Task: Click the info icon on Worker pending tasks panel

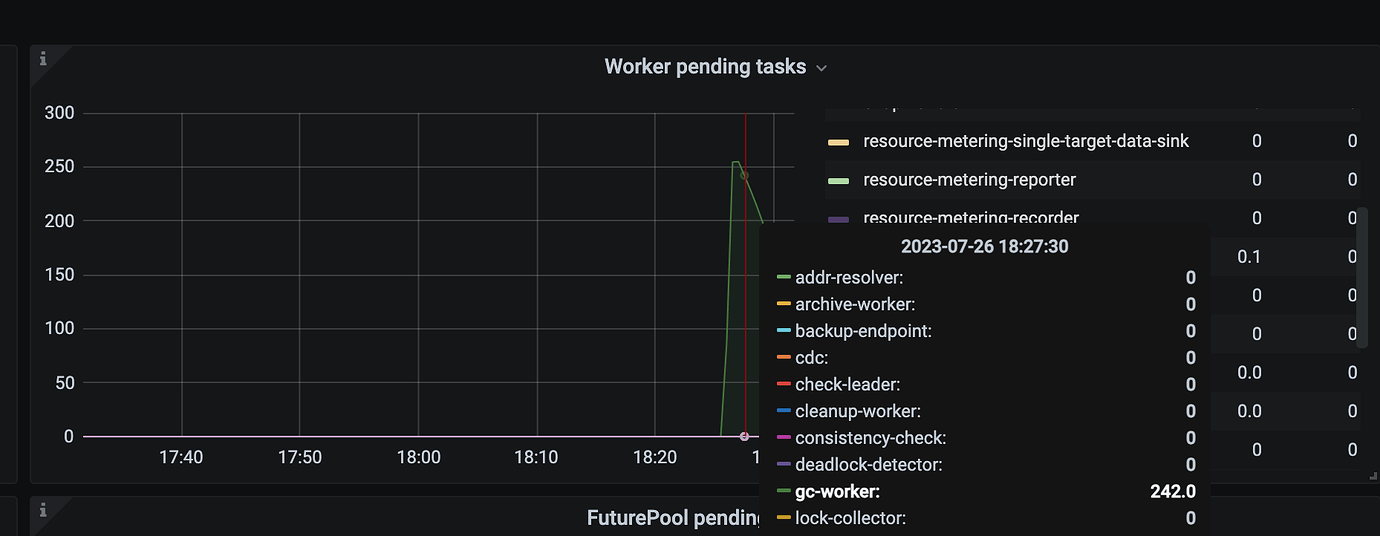Action: [43, 59]
